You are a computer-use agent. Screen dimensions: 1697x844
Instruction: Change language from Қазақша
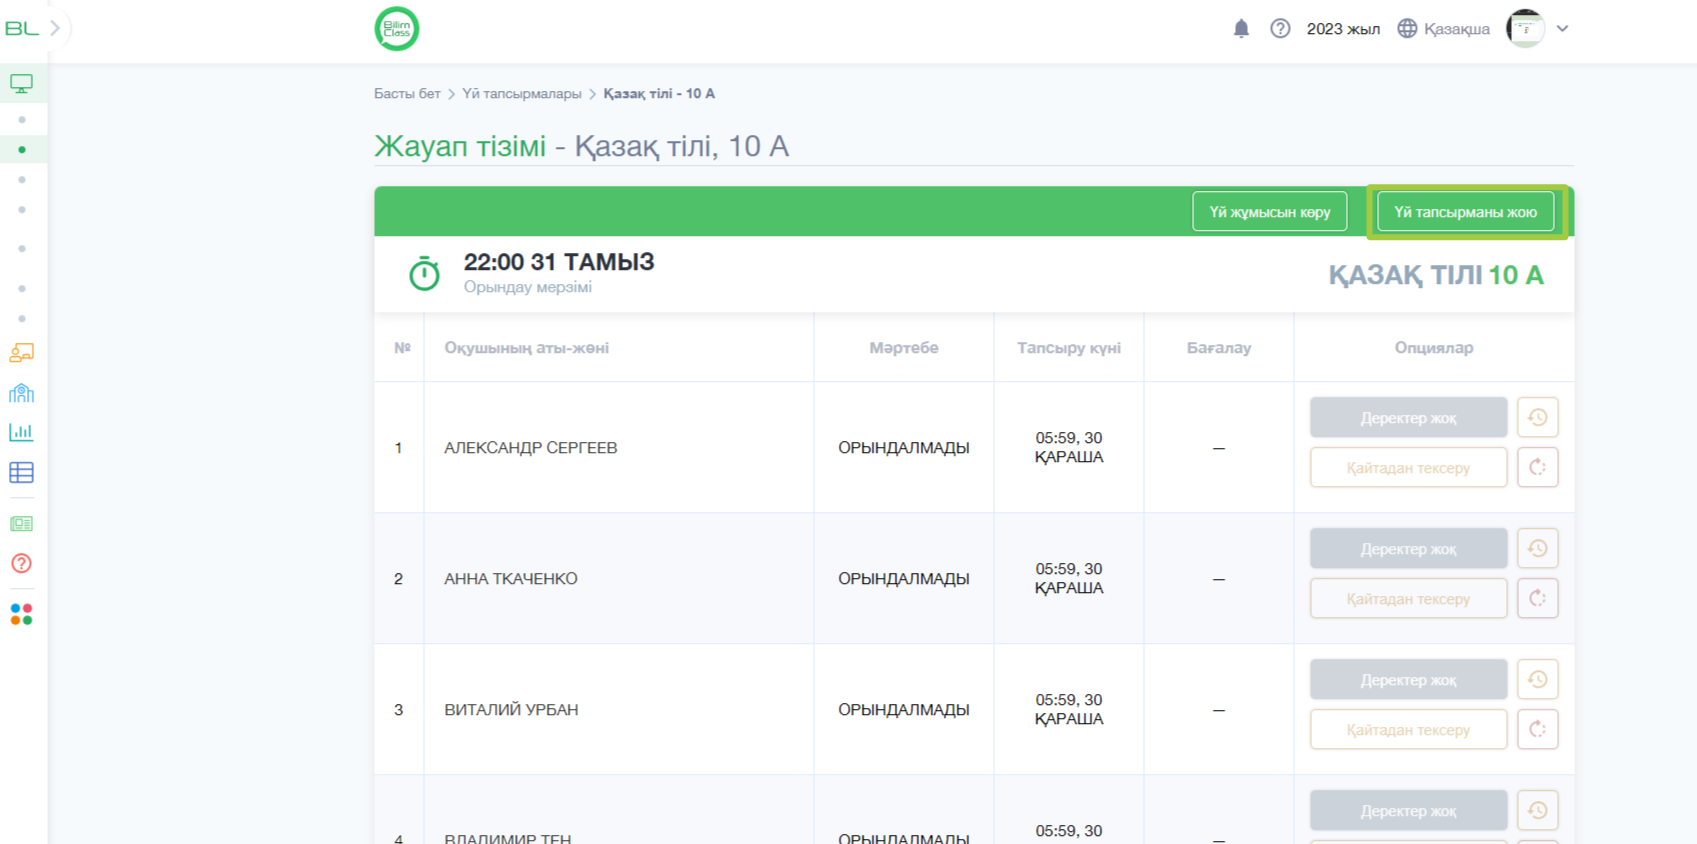(1456, 29)
